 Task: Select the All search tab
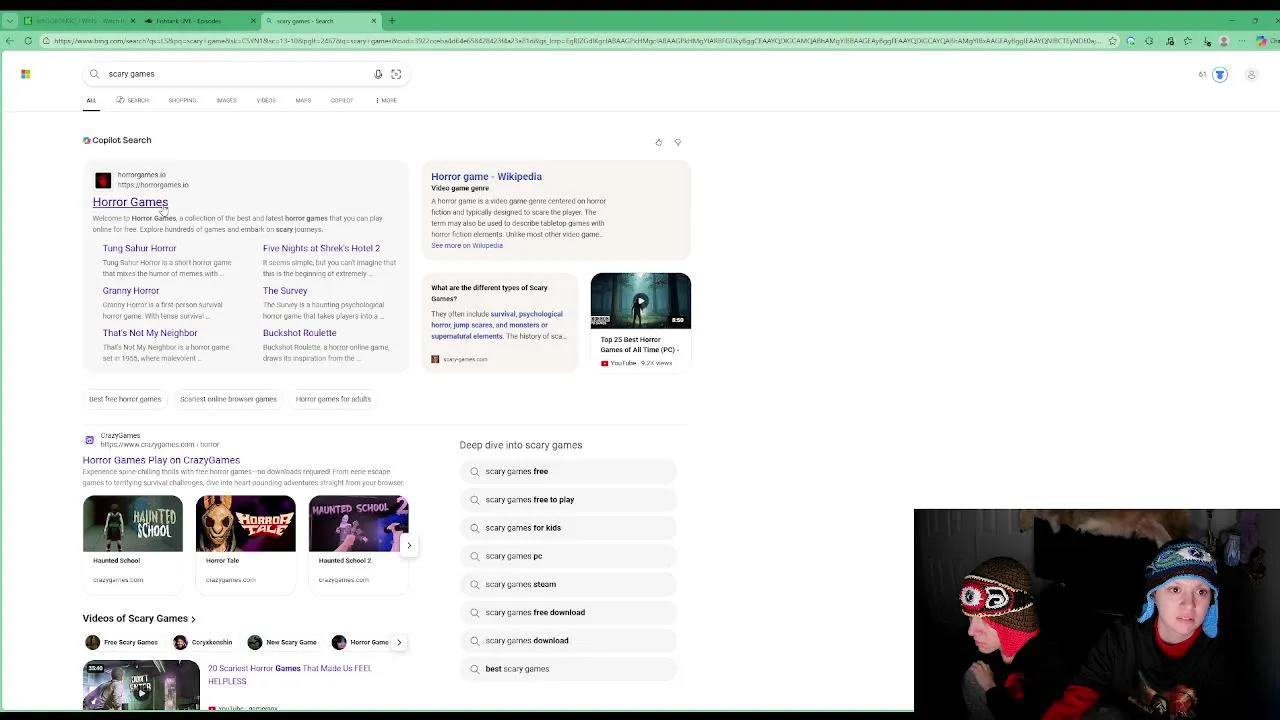[91, 100]
